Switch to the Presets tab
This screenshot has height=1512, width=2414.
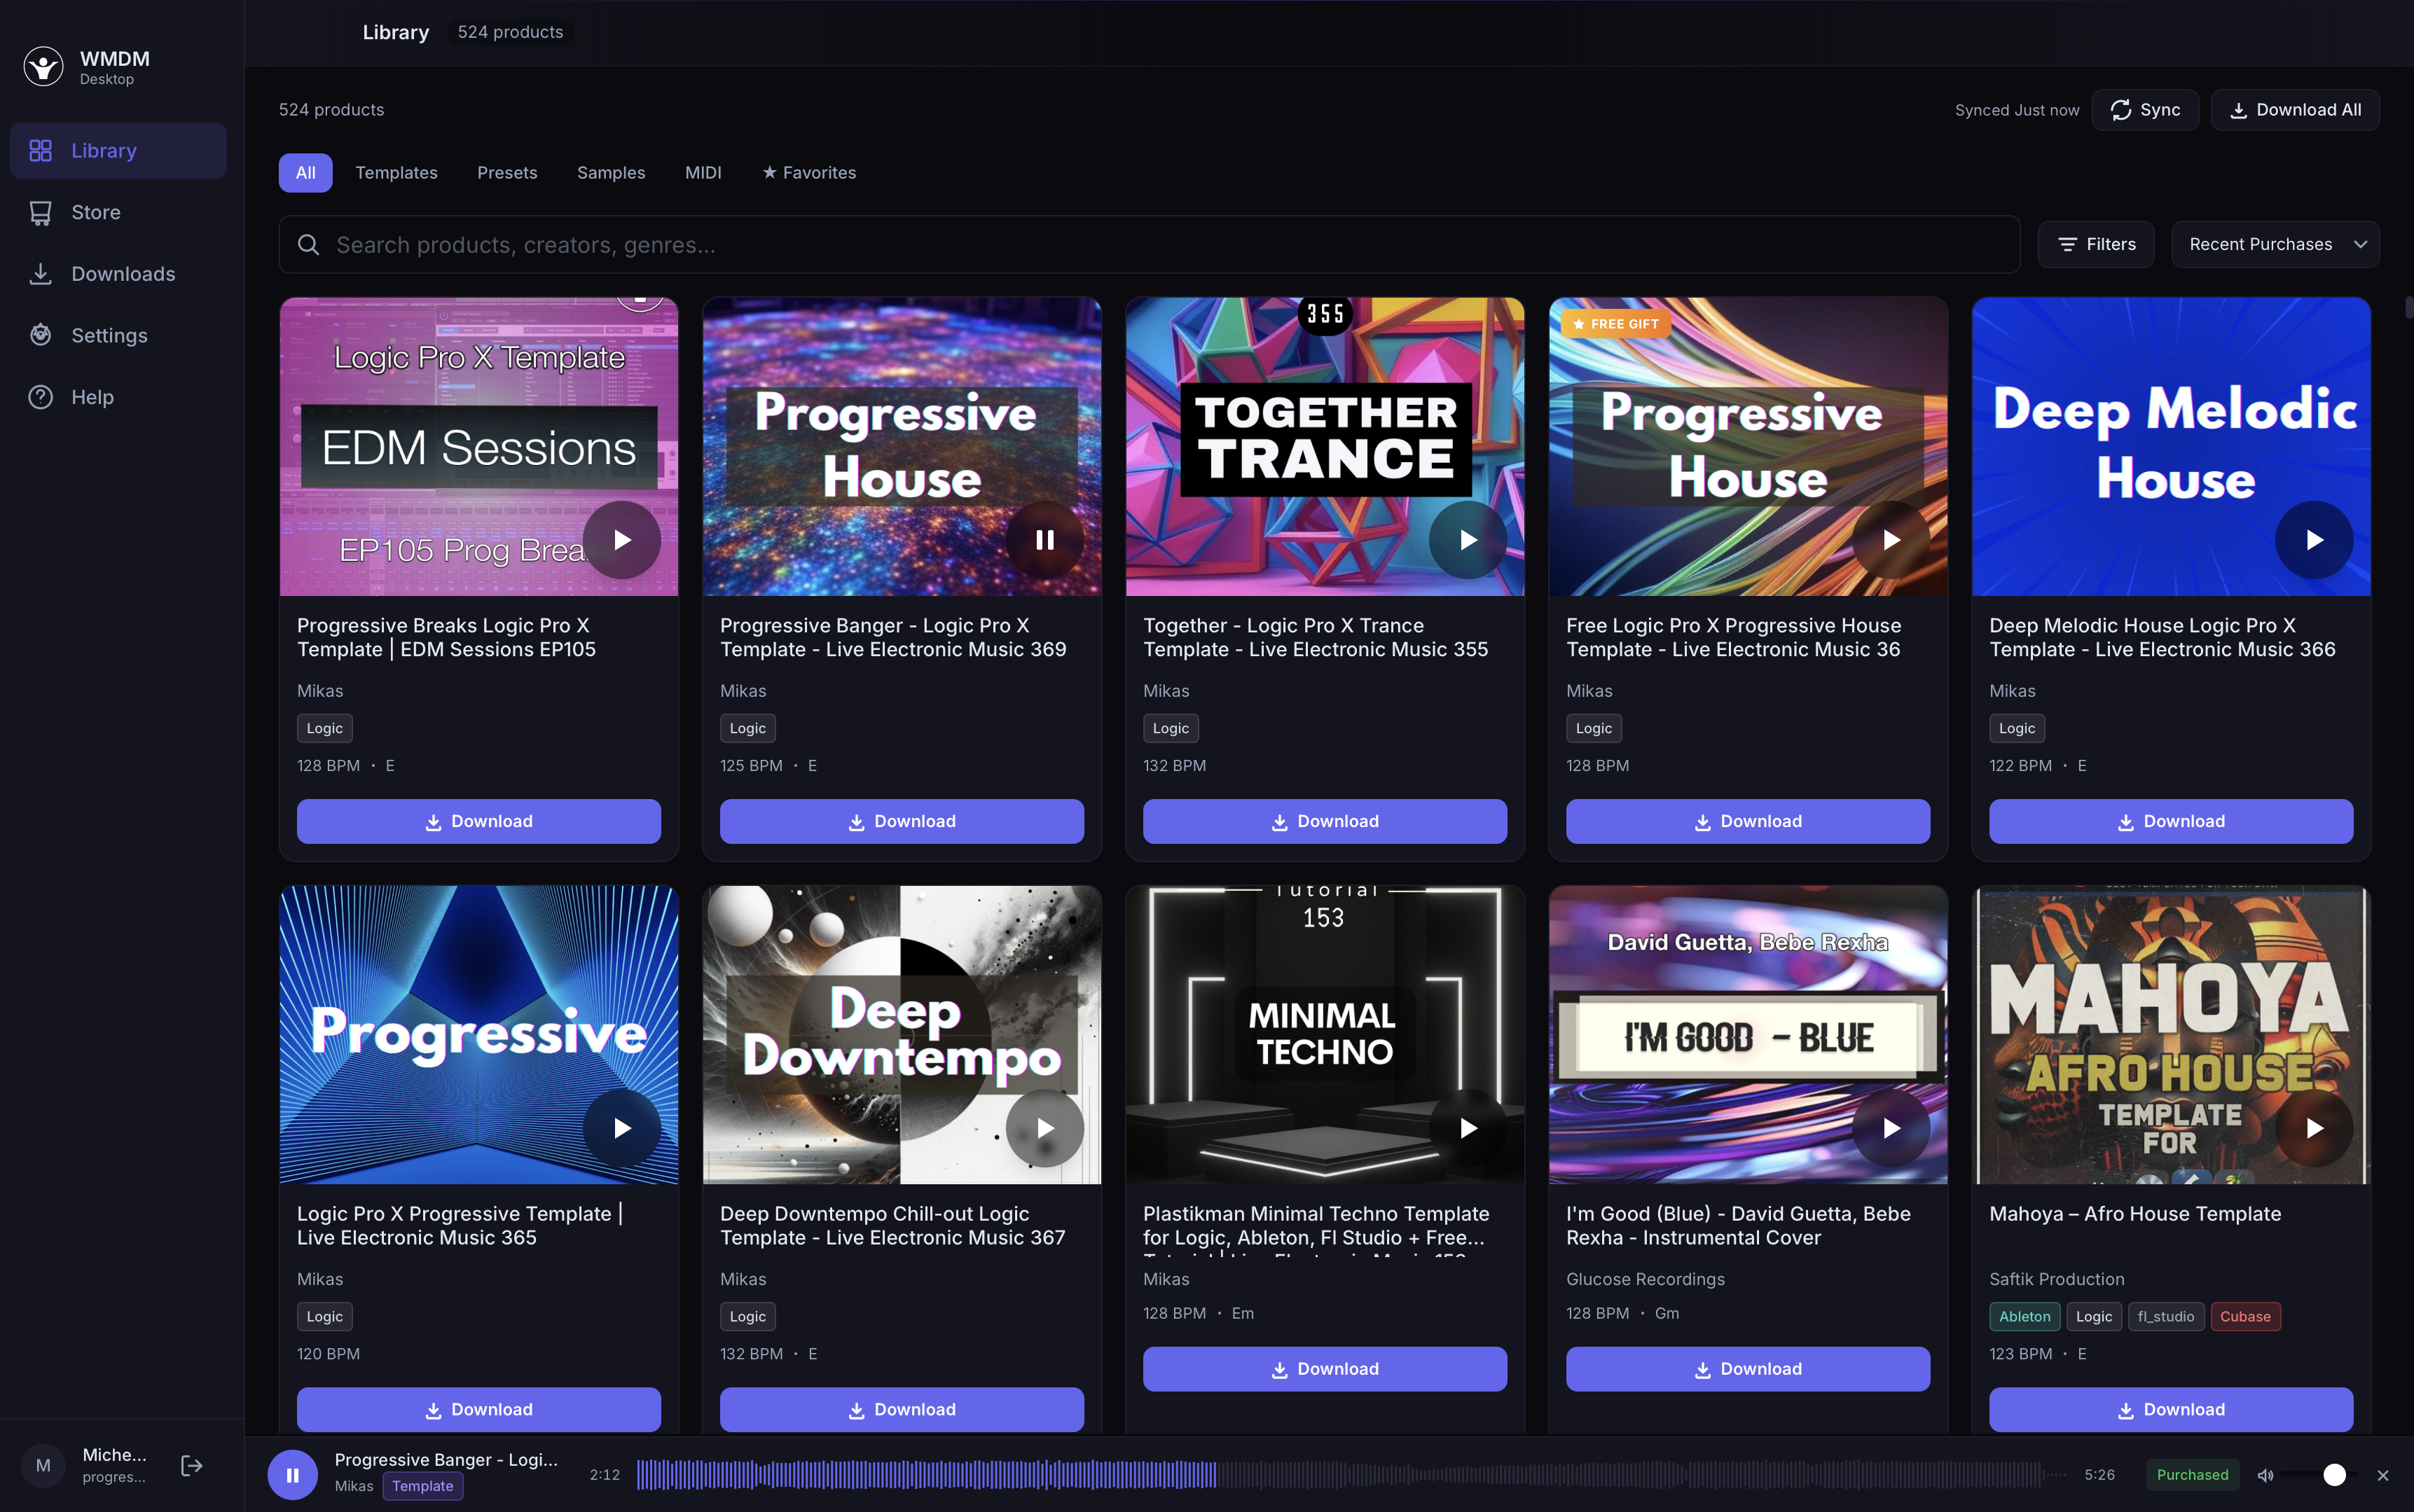(x=507, y=173)
